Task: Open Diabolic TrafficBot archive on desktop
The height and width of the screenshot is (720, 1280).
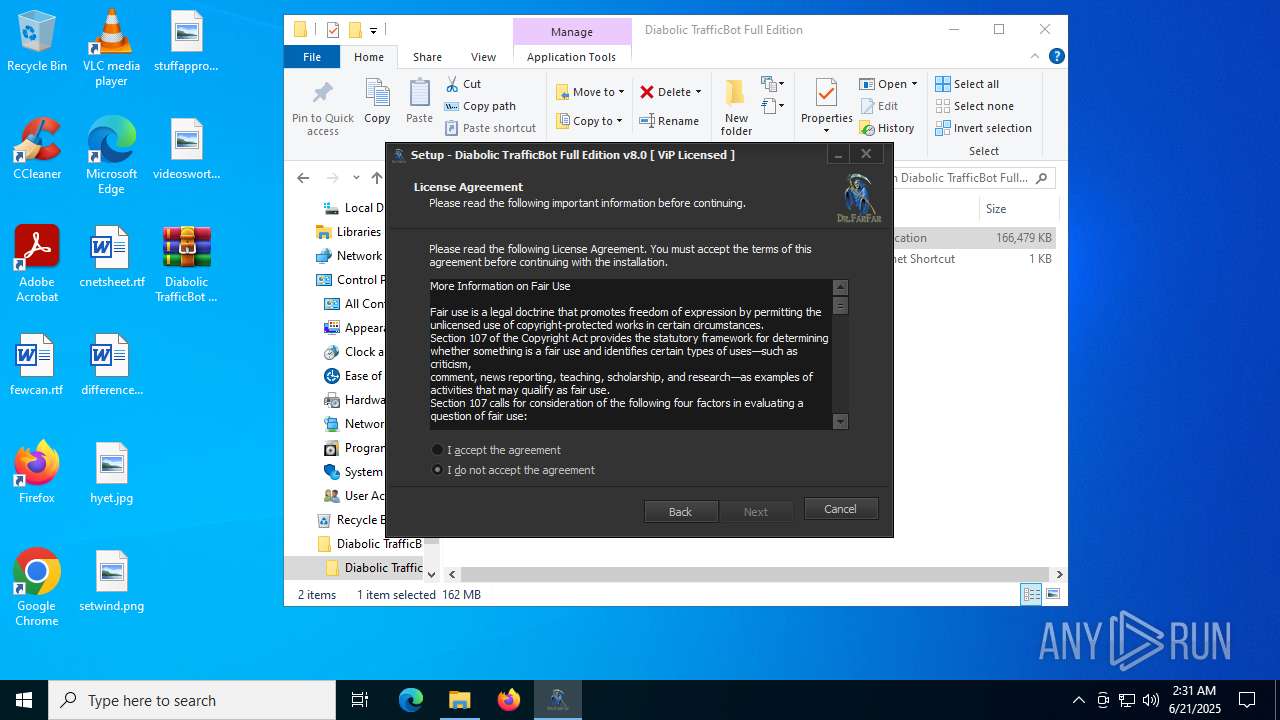Action: (x=186, y=263)
